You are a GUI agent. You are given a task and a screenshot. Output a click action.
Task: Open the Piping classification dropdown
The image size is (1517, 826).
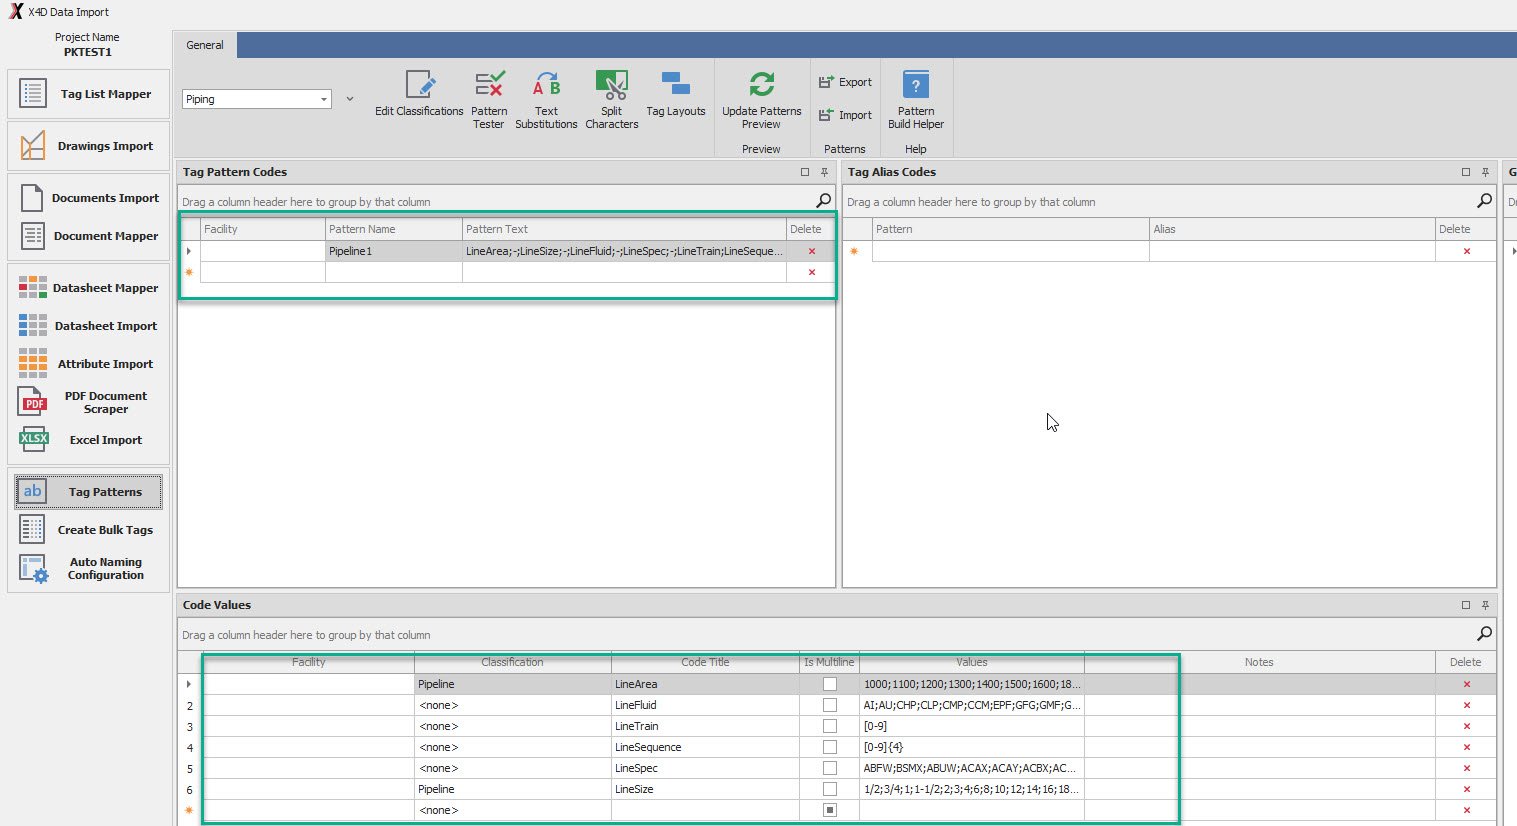pos(323,99)
